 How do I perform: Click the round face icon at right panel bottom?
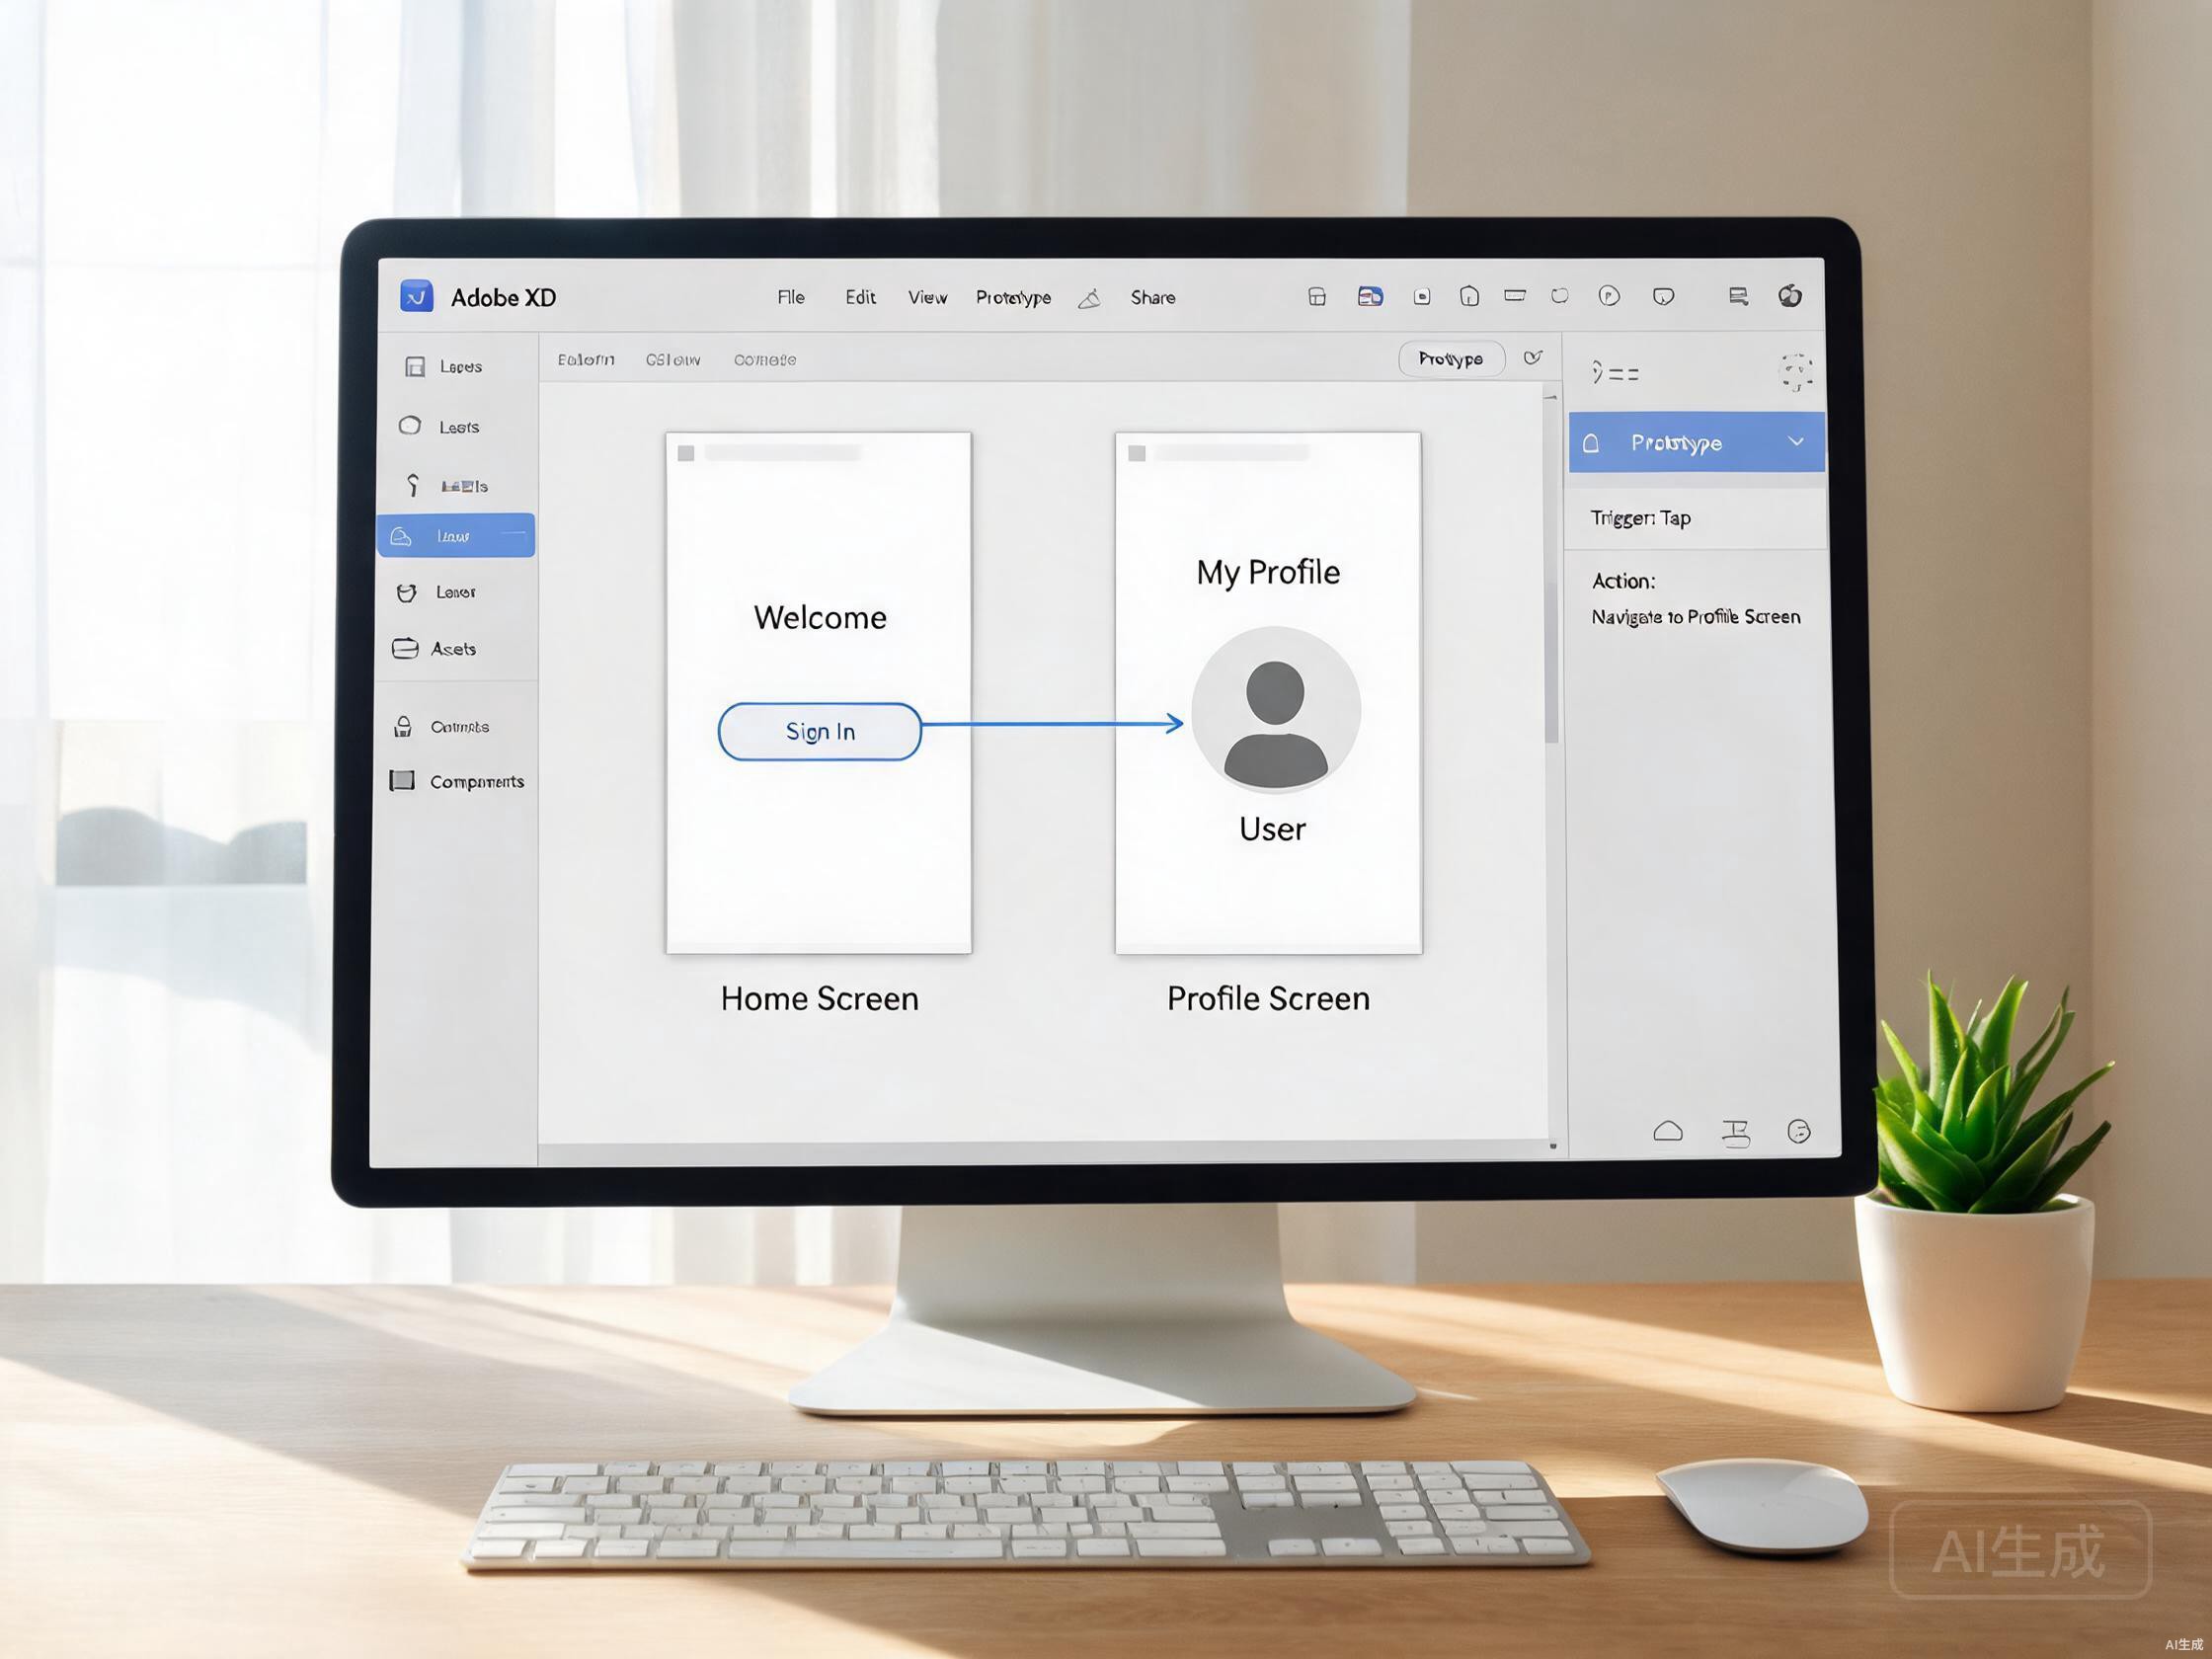pyautogui.click(x=1798, y=1131)
